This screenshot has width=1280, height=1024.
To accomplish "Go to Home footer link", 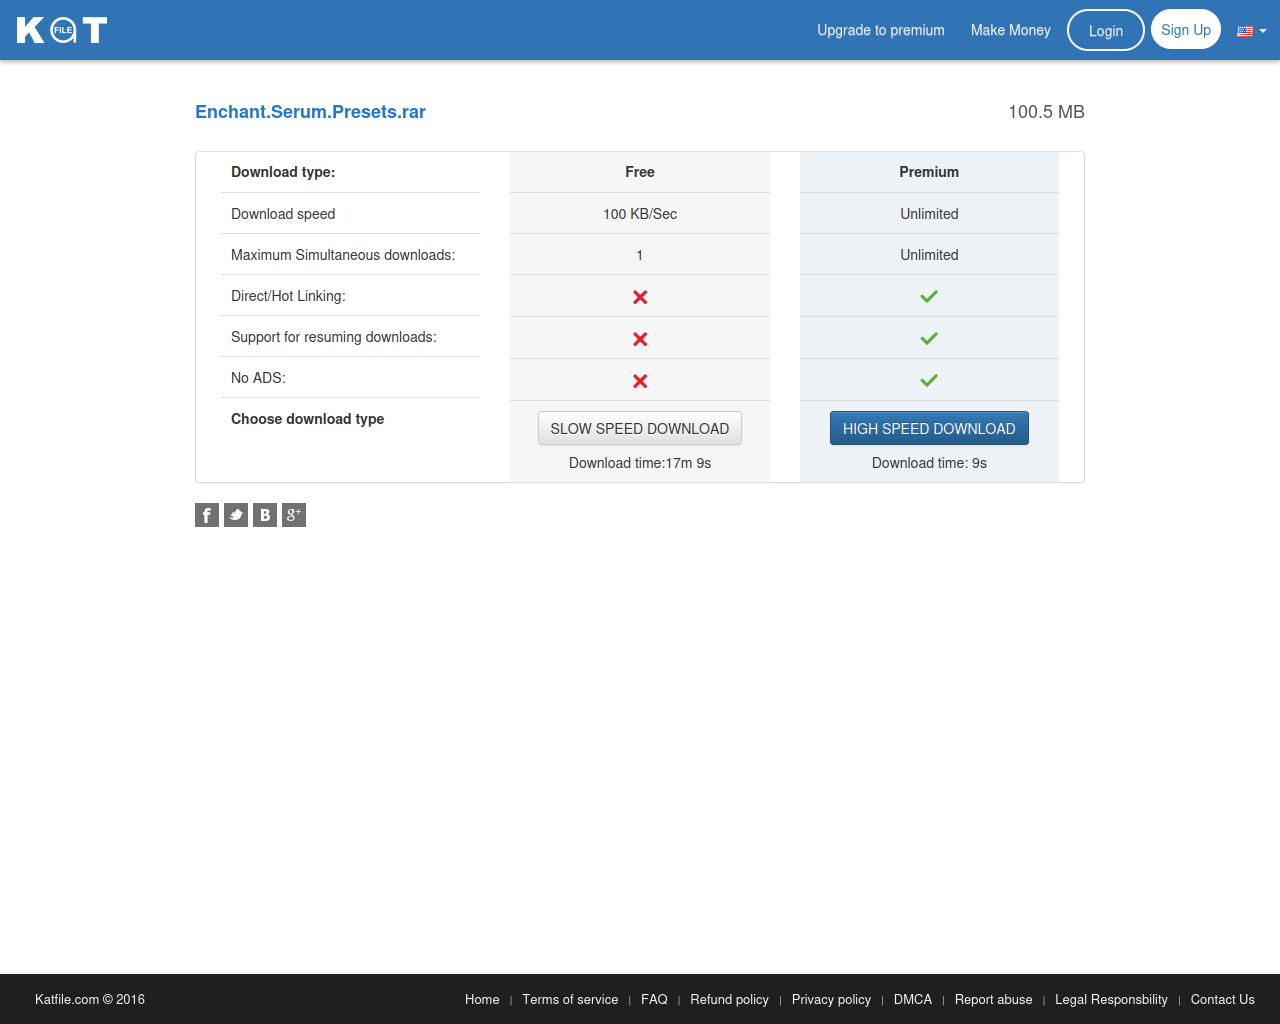I will coord(482,999).
